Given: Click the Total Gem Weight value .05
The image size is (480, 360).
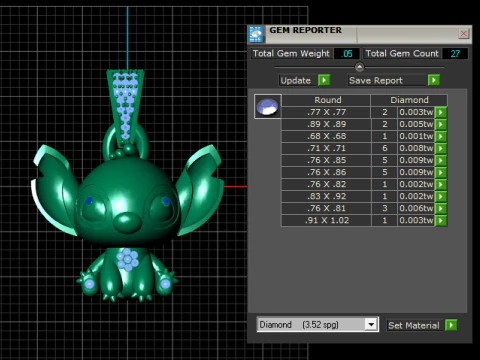Looking at the screenshot, I should coord(347,54).
